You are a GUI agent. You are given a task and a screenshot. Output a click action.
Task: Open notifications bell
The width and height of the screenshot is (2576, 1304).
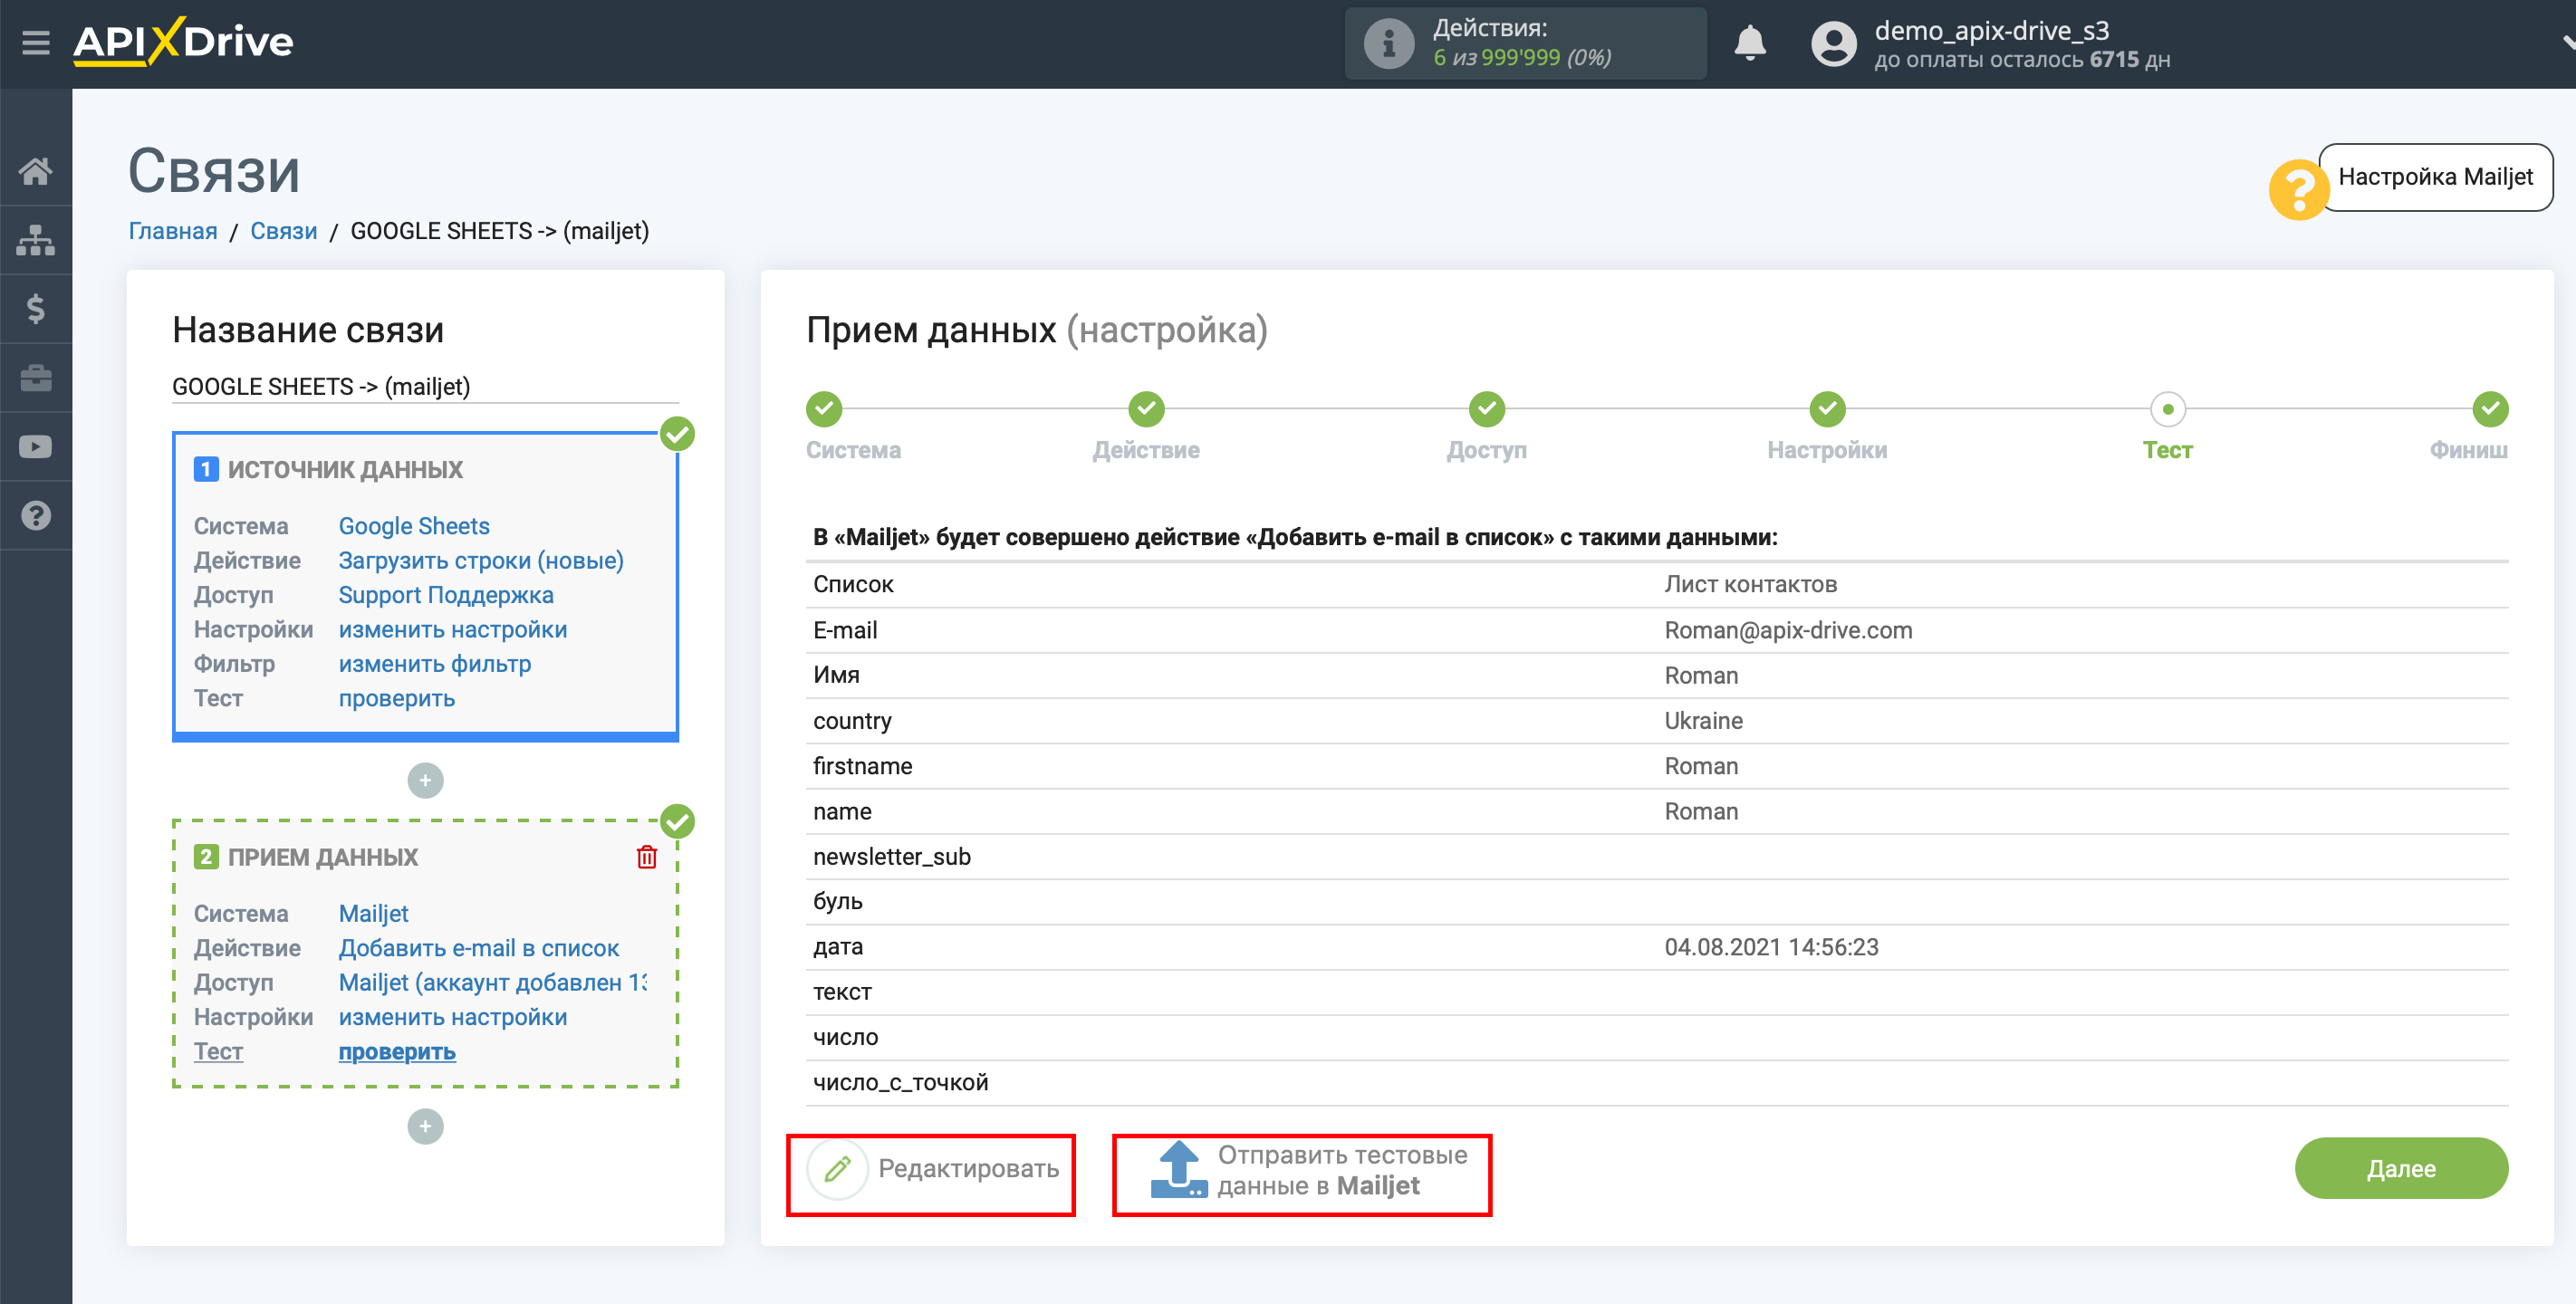(x=1749, y=43)
